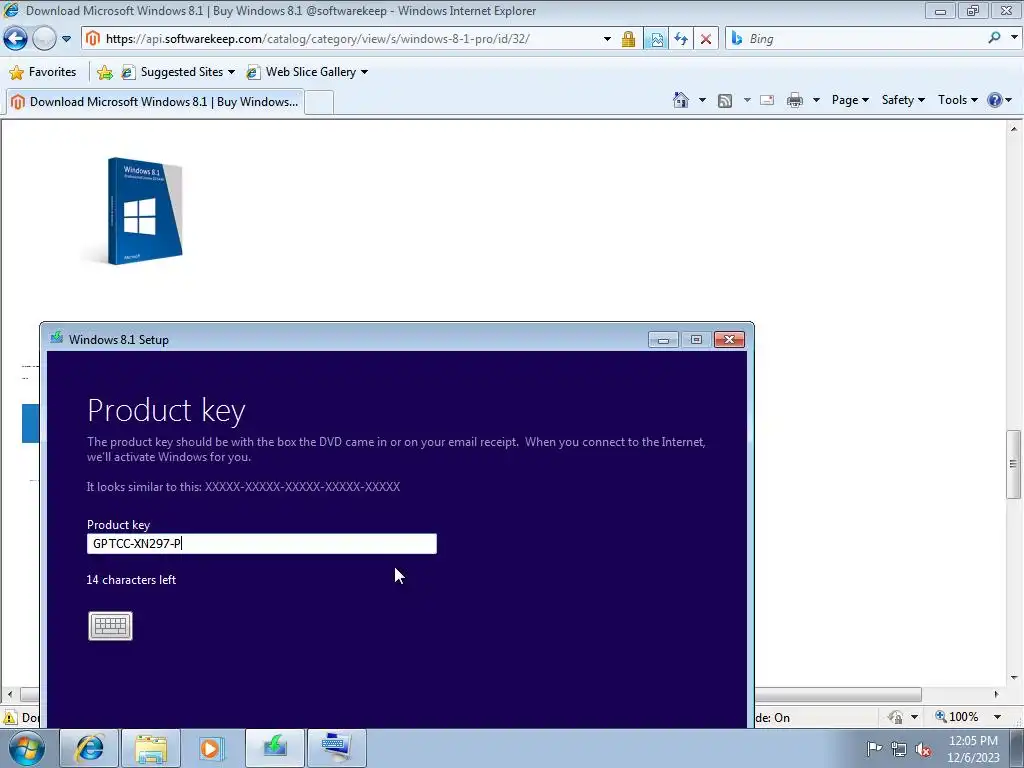Click the Refresh page icon
1024x768 pixels.
[x=681, y=39]
